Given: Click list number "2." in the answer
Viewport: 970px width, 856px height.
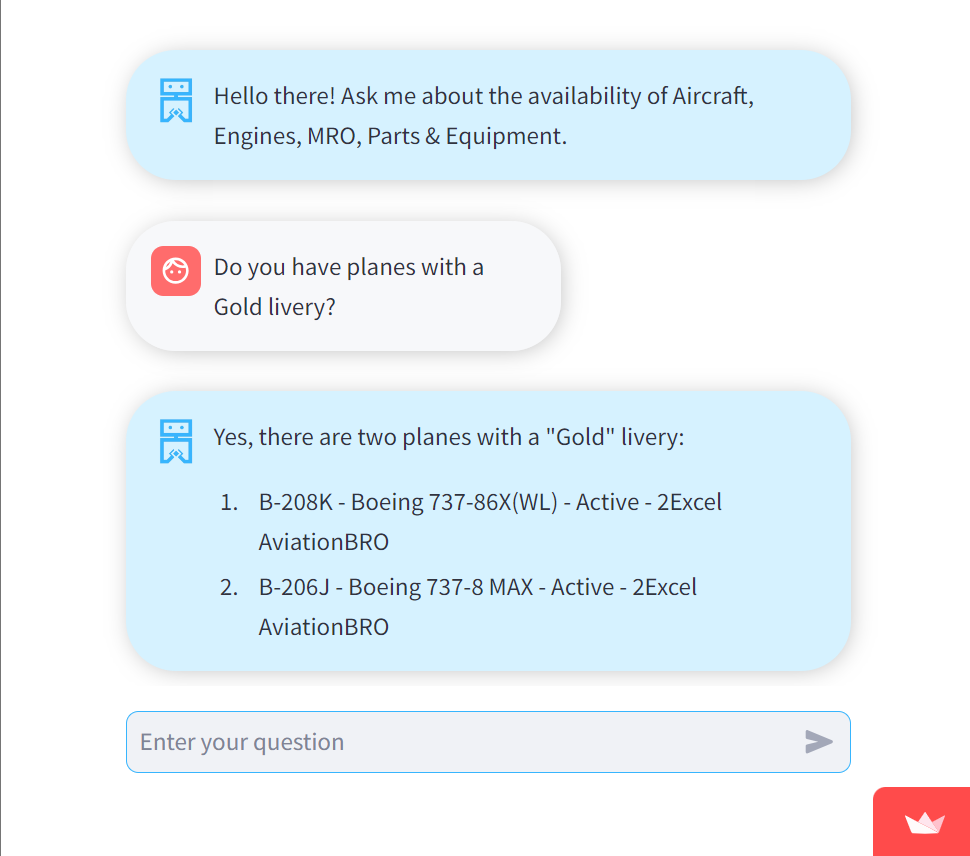Looking at the screenshot, I should click(229, 587).
